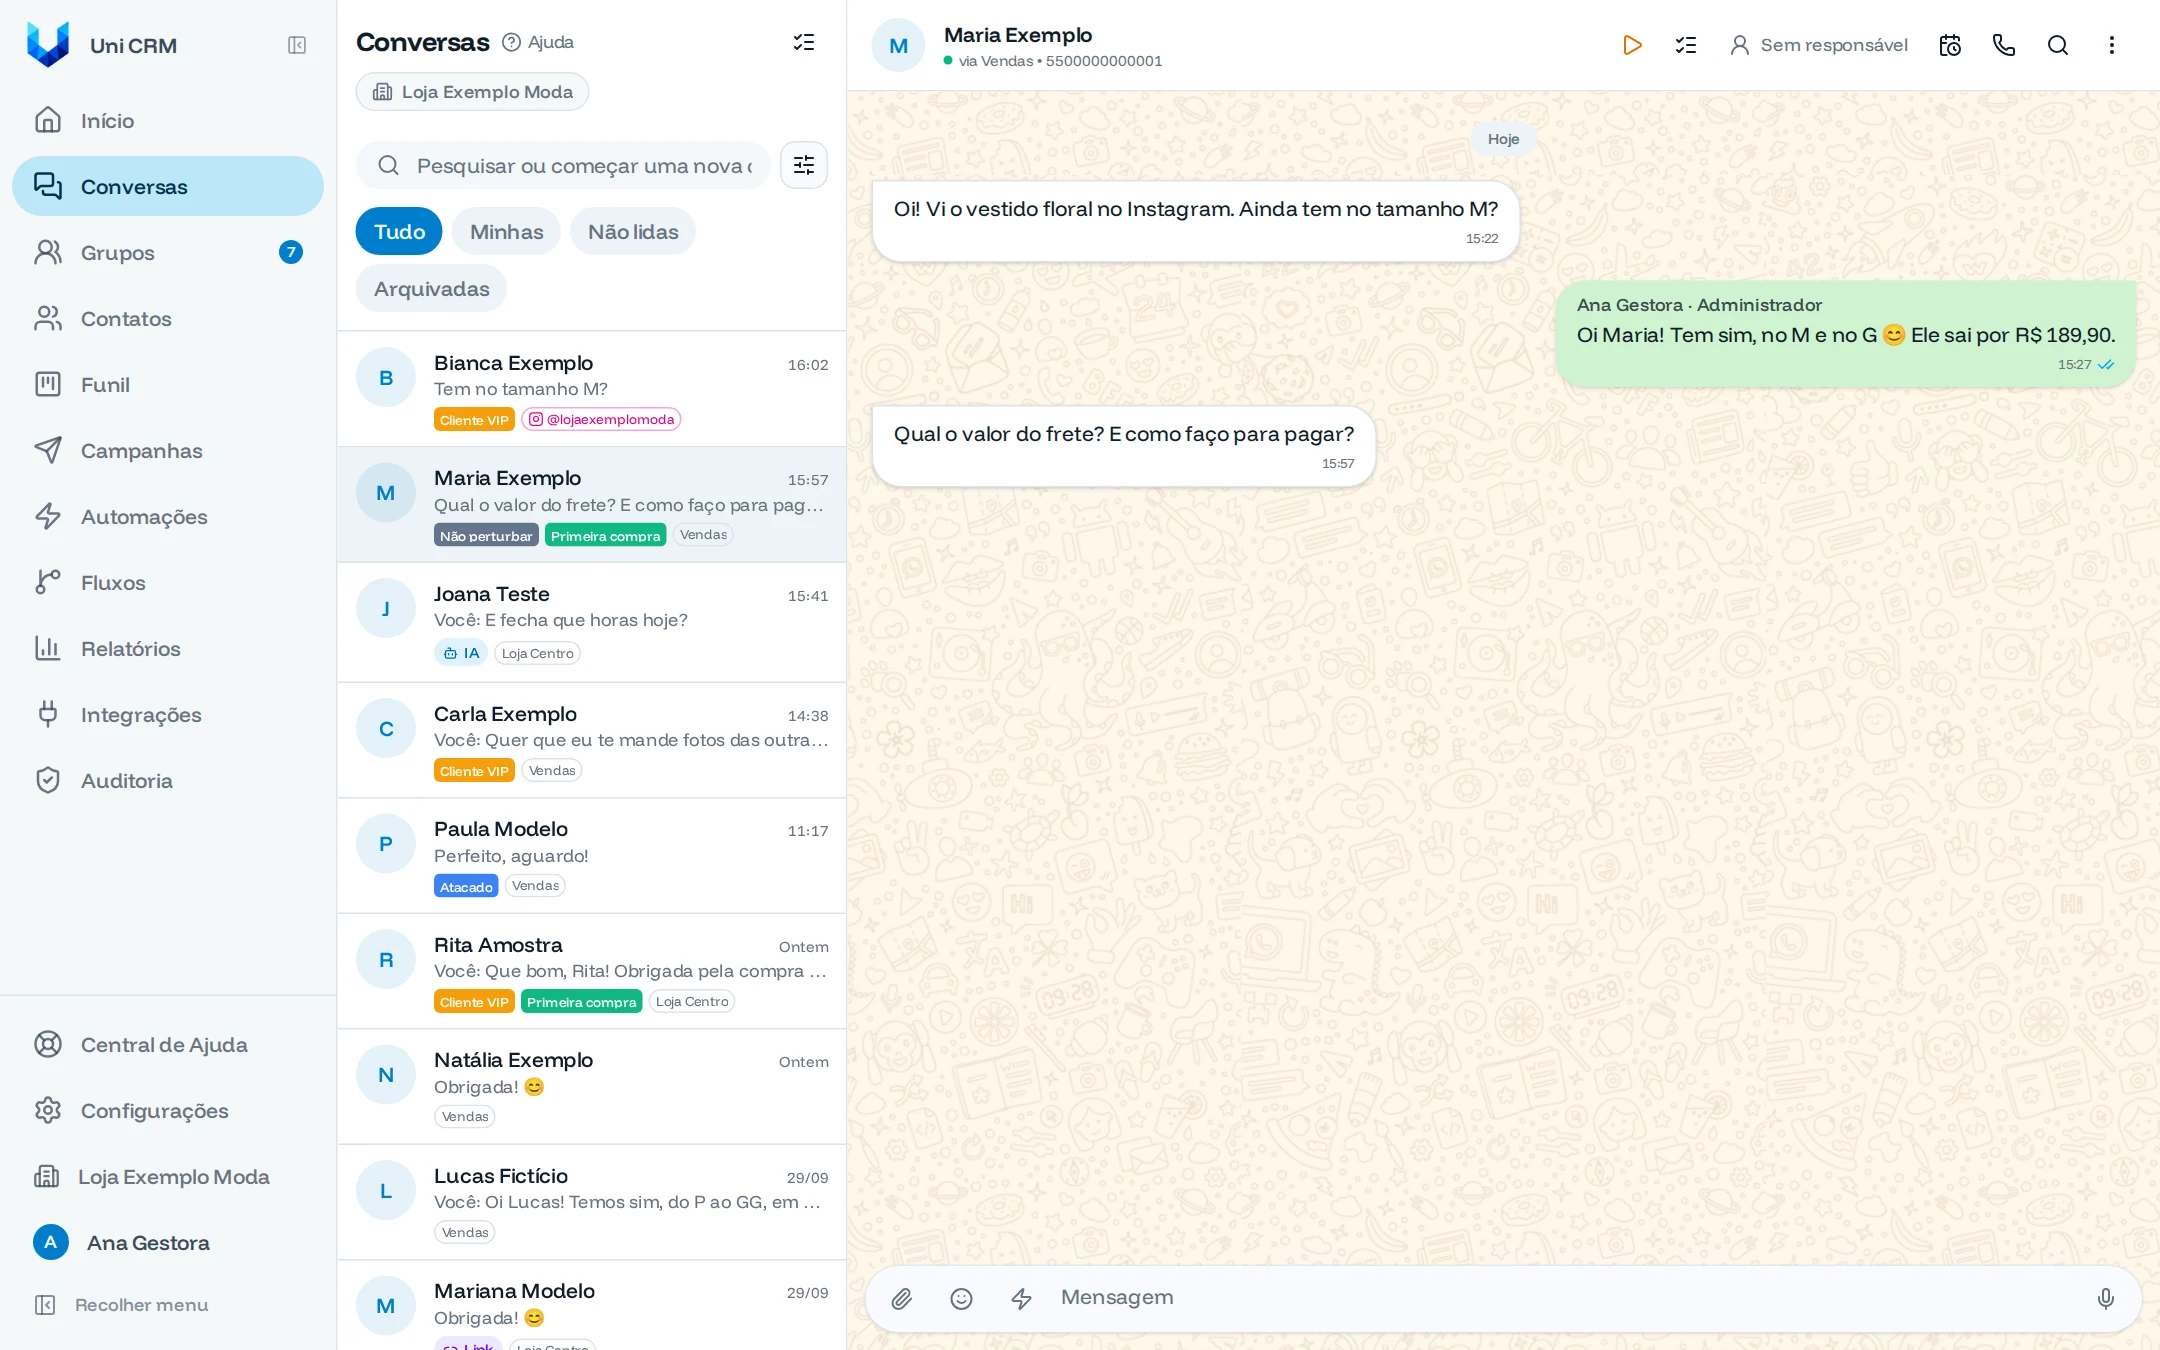2160x1350 pixels.
Task: Search within chat using magnifier icon
Action: 2058,45
